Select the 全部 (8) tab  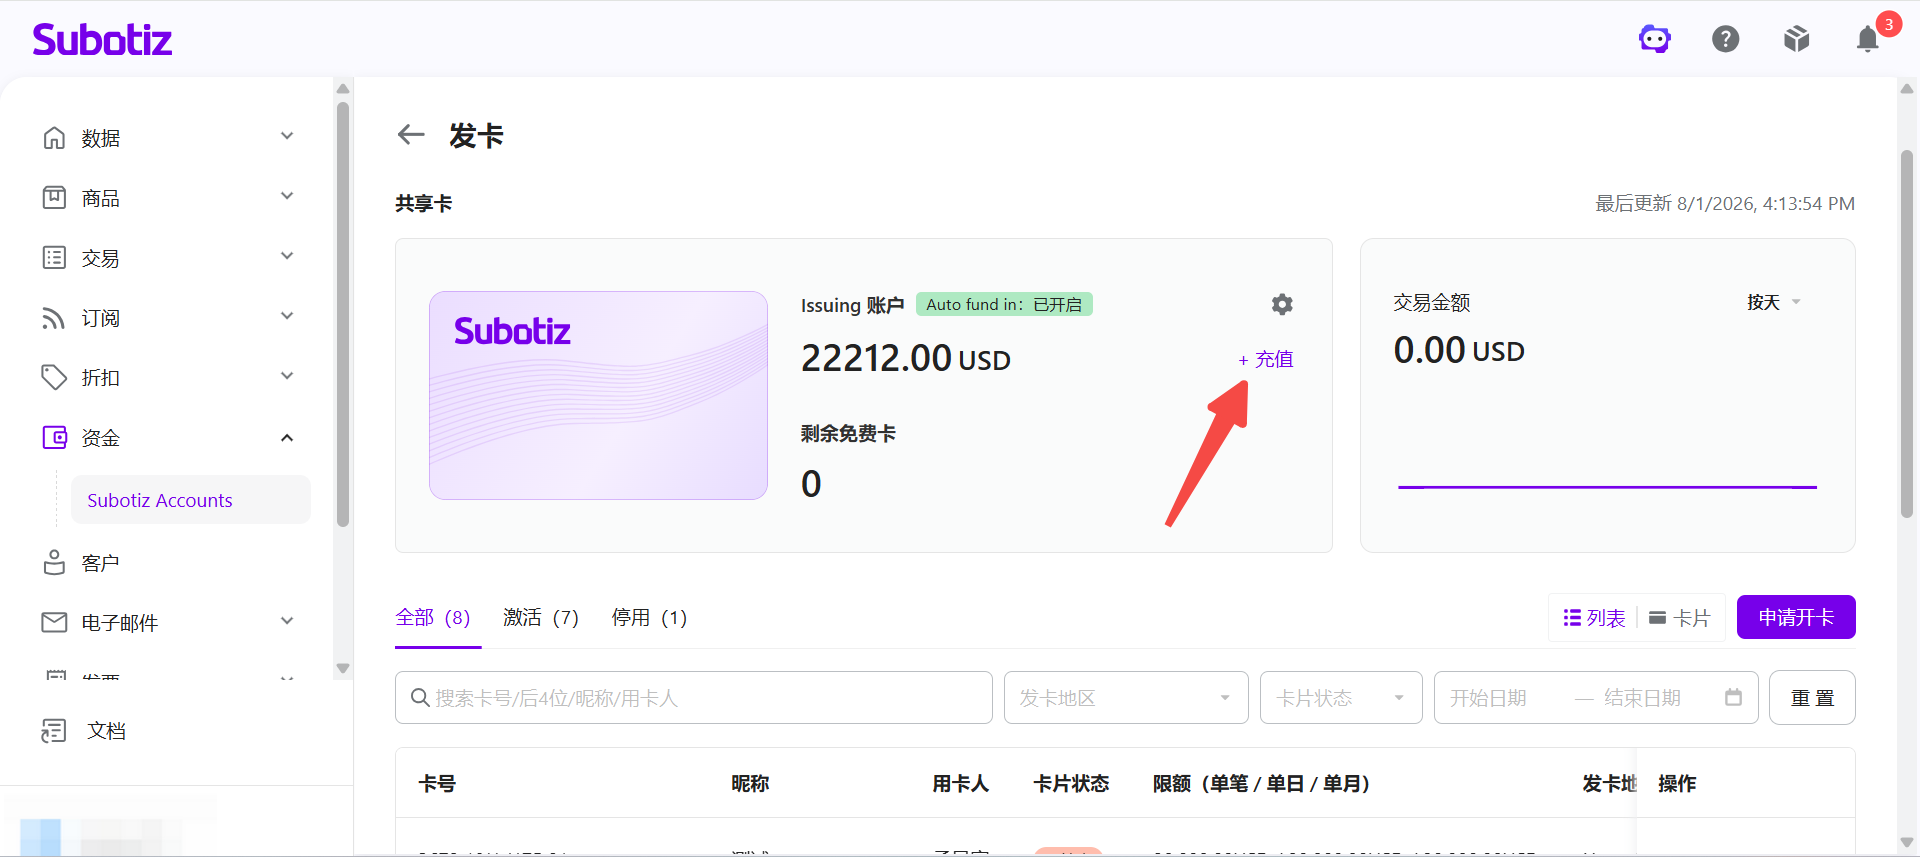click(433, 618)
